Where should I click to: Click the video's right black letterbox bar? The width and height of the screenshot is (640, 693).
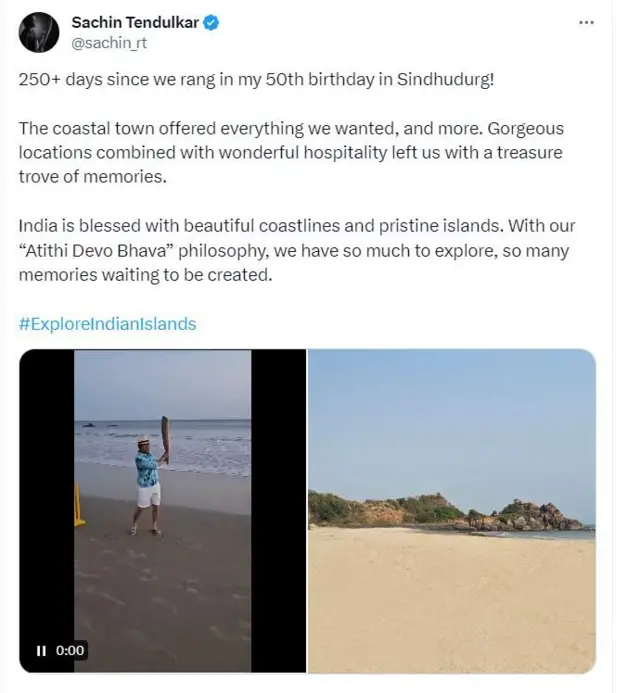(278, 510)
